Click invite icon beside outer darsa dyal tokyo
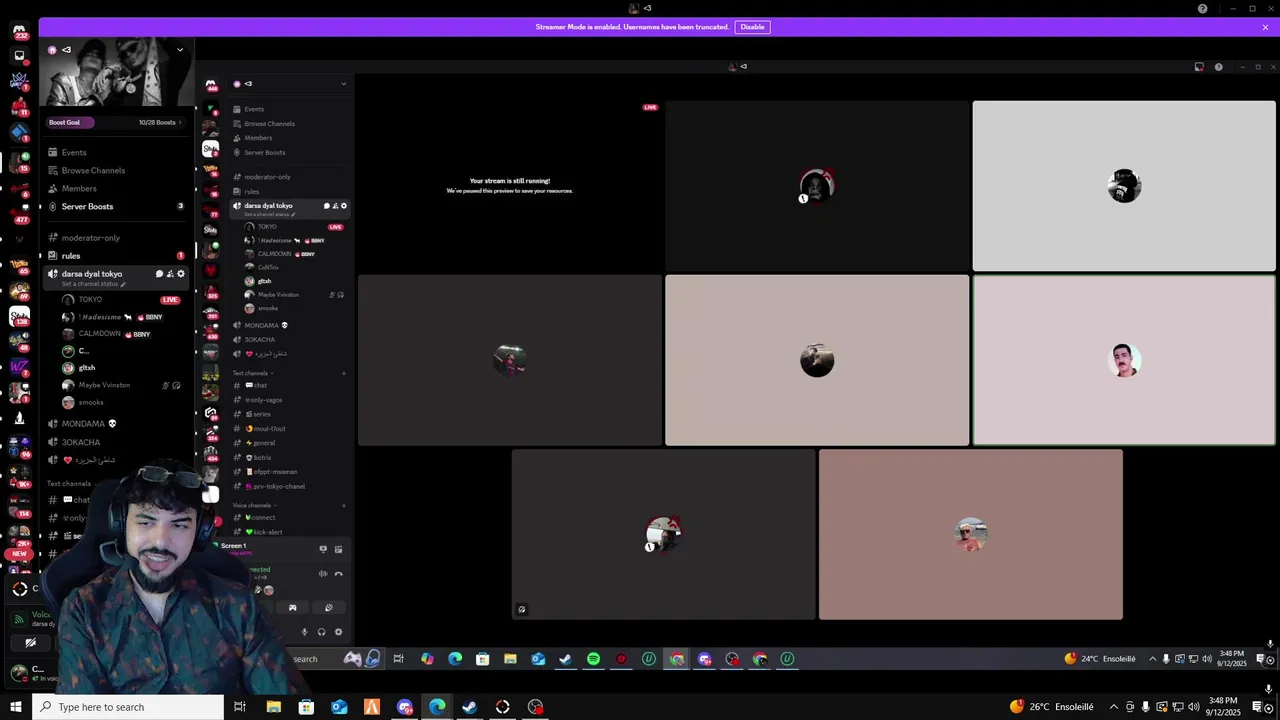 point(170,274)
